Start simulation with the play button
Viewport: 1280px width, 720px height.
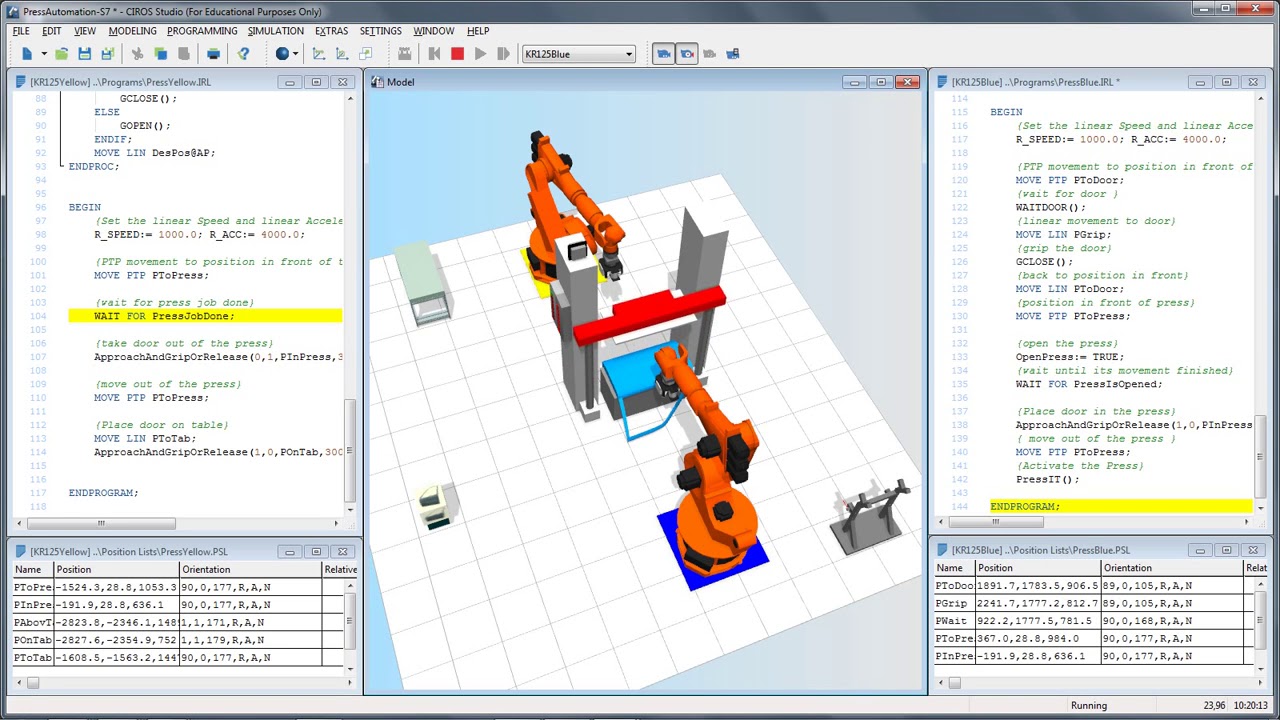pos(480,54)
